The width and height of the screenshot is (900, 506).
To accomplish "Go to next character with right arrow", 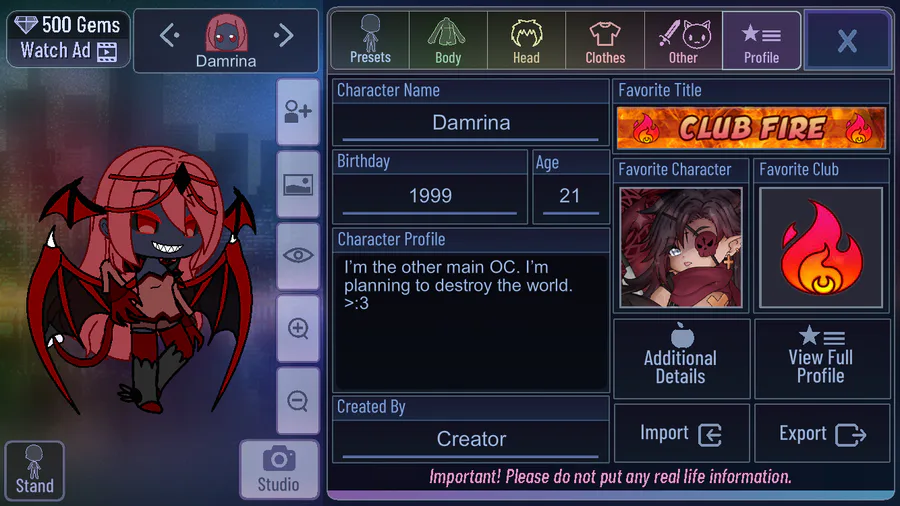I will (284, 36).
